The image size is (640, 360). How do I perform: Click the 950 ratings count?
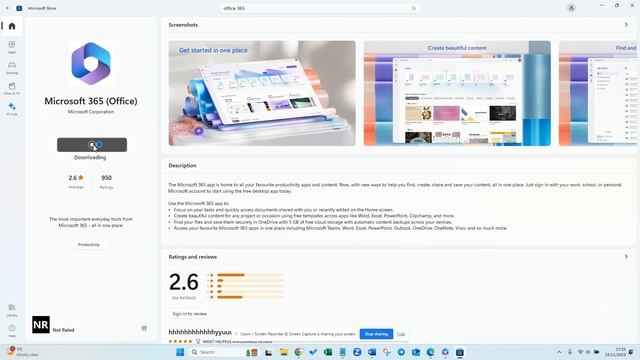point(107,182)
